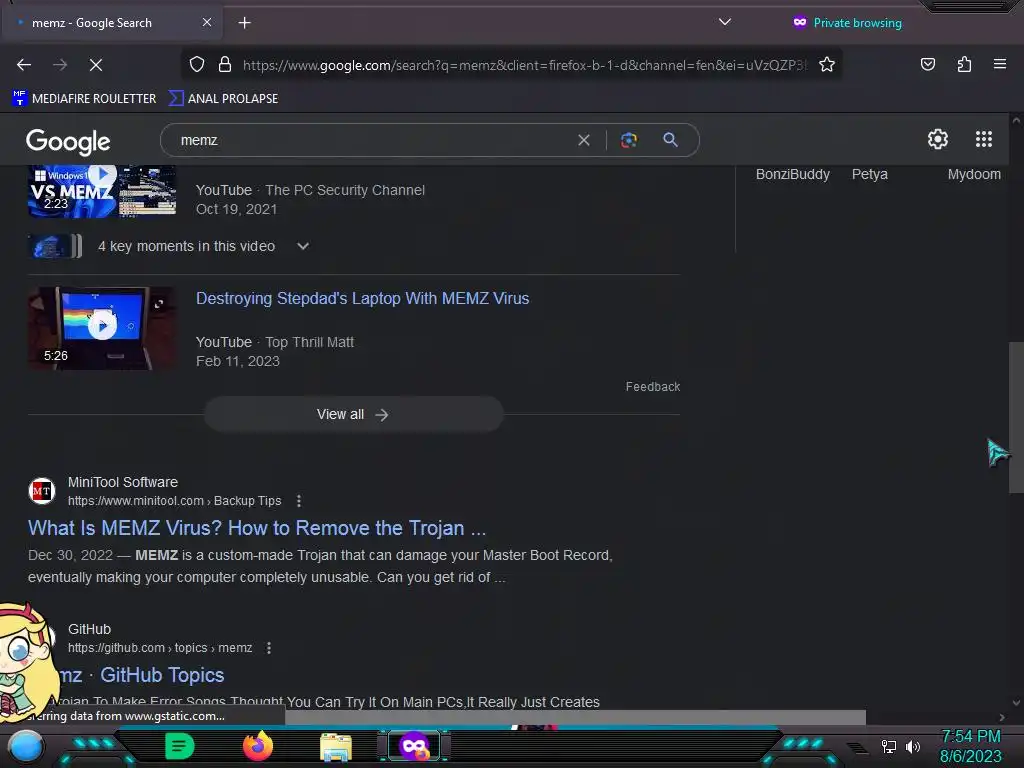Click View all videos button
Screen dimensions: 1024x768
pyautogui.click(x=353, y=415)
